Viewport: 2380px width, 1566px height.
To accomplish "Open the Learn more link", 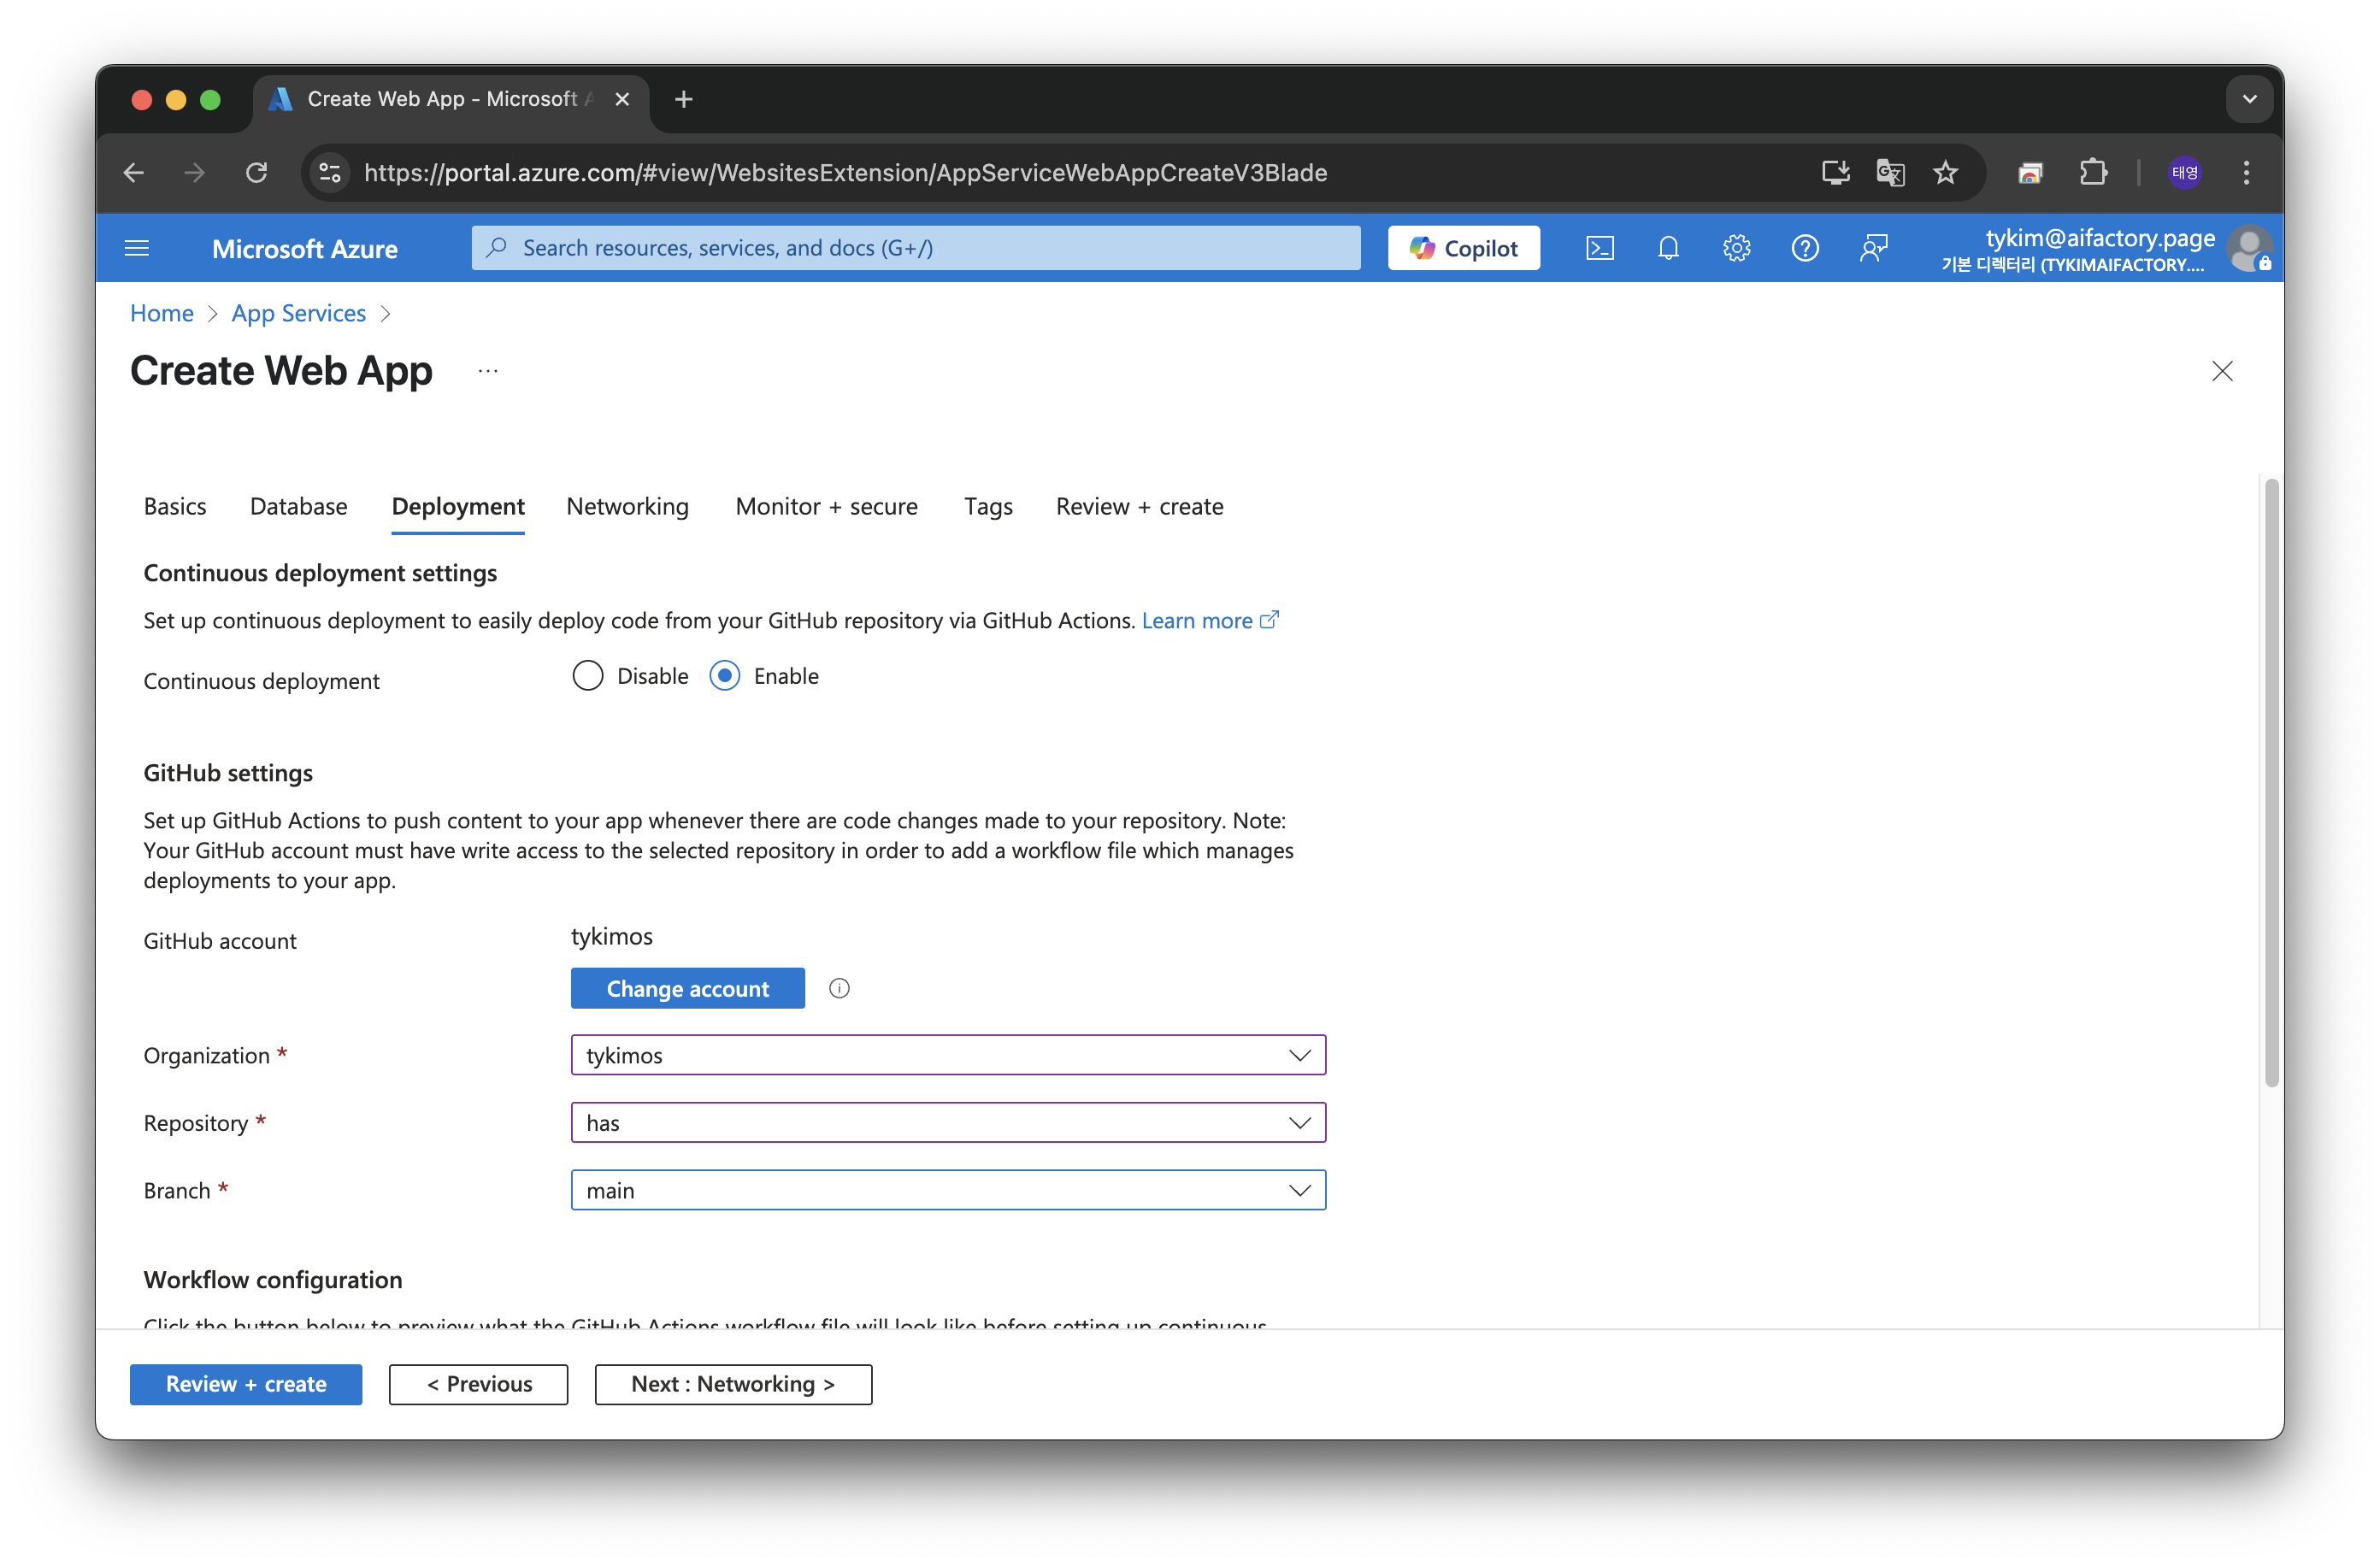I will click(x=1197, y=620).
